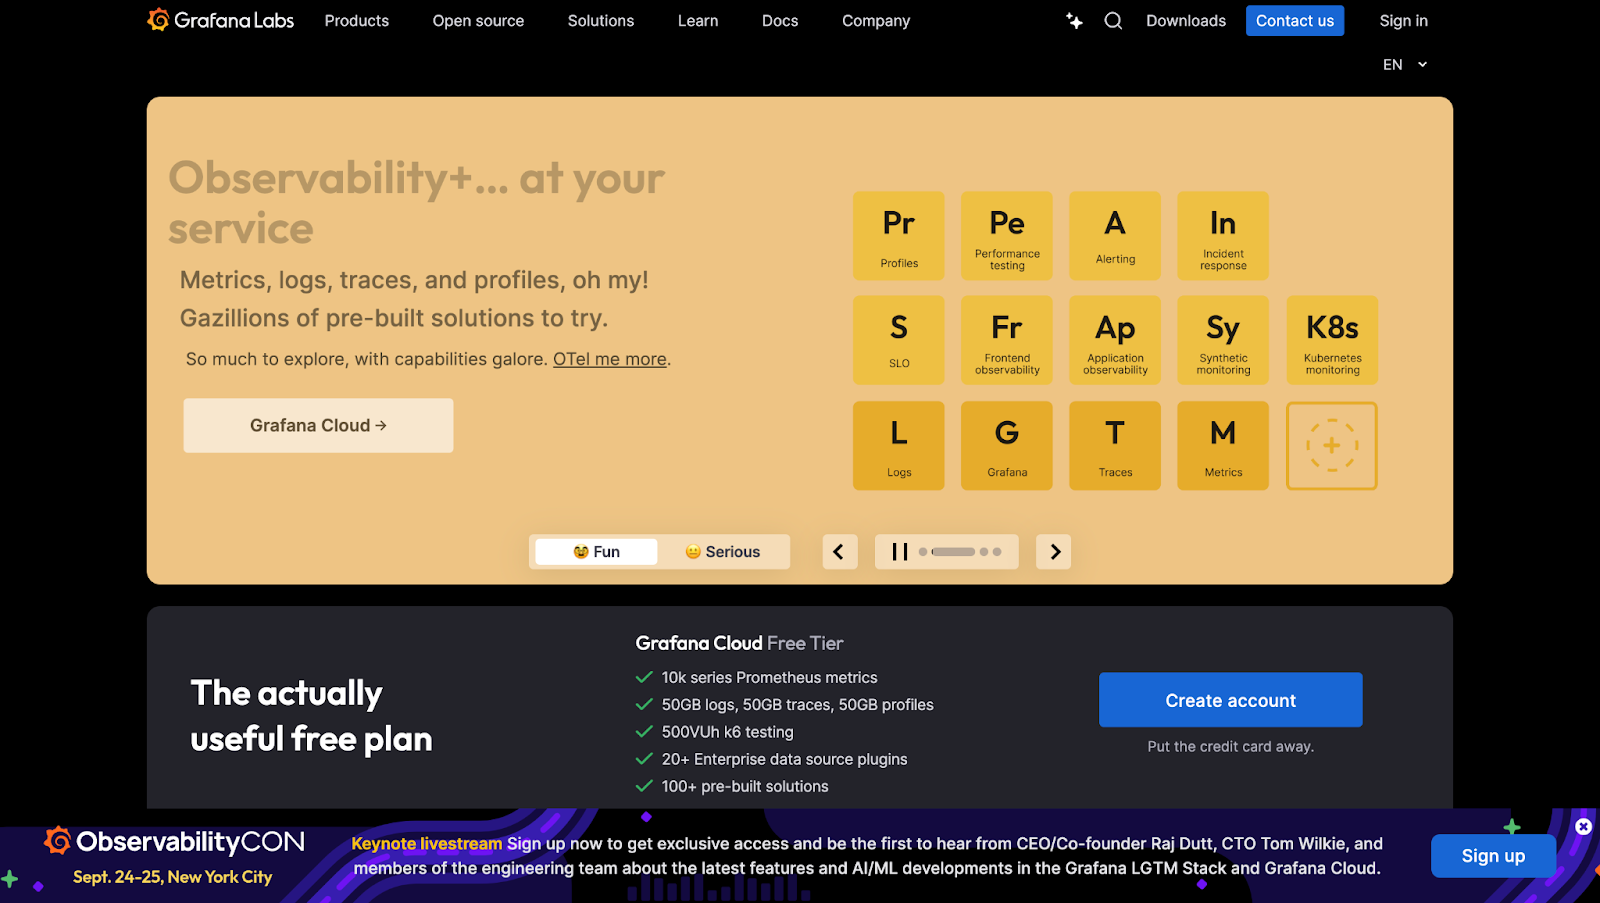
Task: Click the Grafana Labs logo
Action: click(221, 20)
